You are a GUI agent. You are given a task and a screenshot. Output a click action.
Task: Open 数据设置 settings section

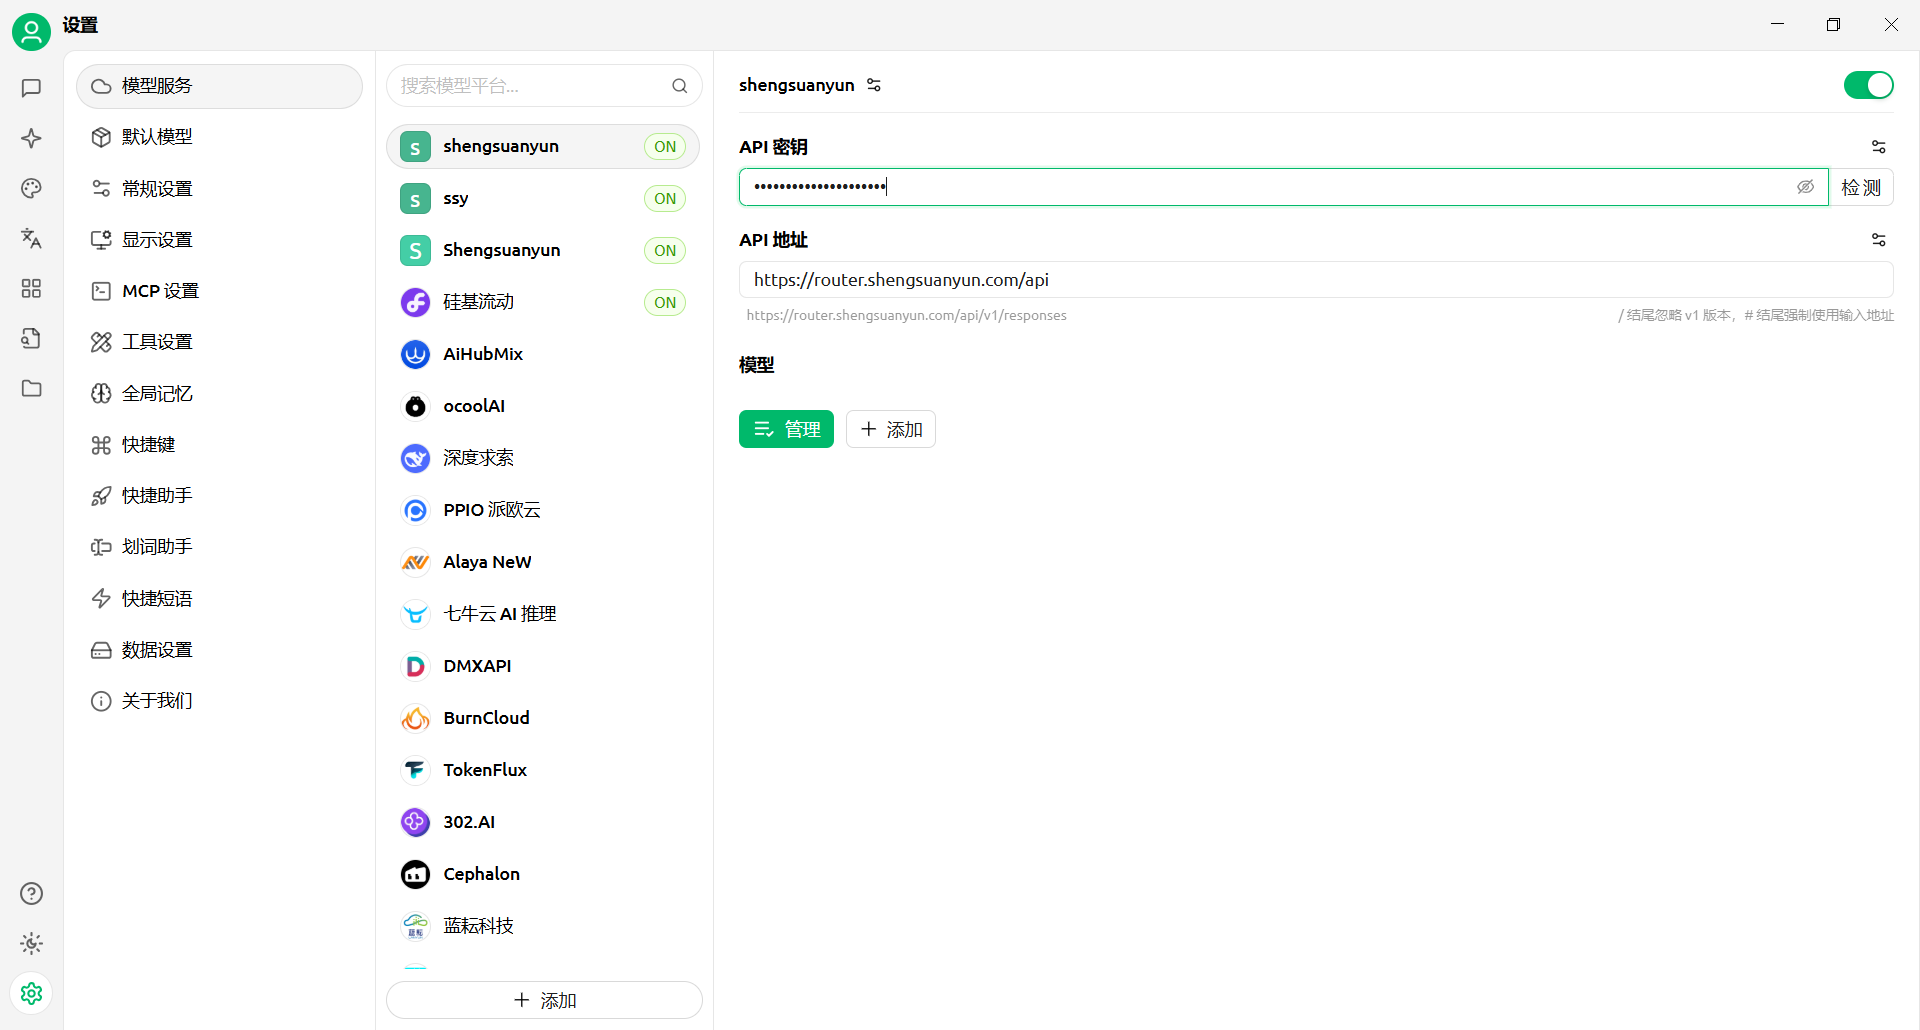(x=219, y=650)
